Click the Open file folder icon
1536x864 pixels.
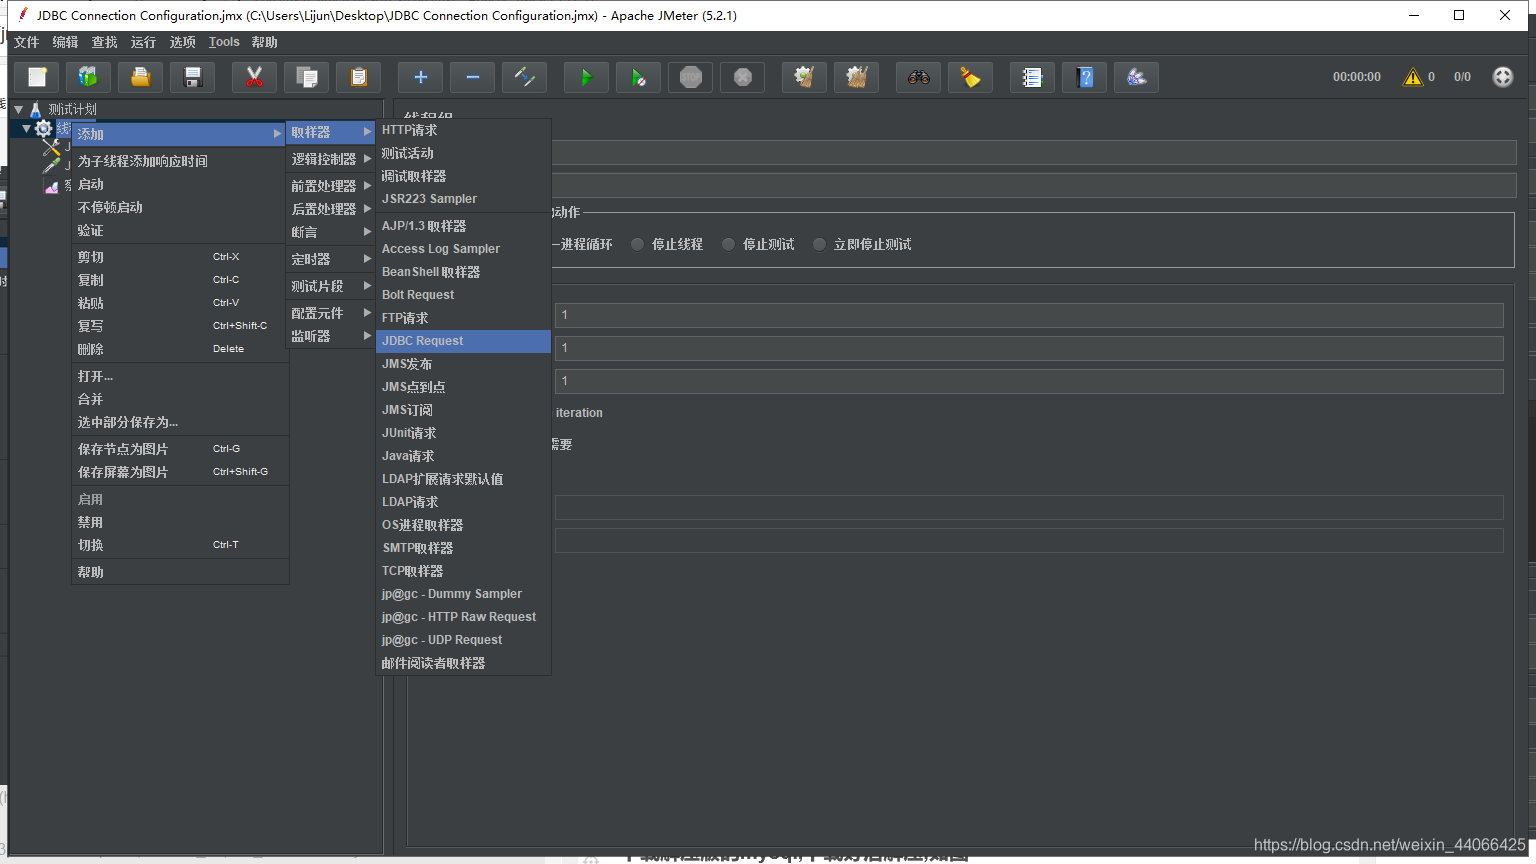[141, 77]
